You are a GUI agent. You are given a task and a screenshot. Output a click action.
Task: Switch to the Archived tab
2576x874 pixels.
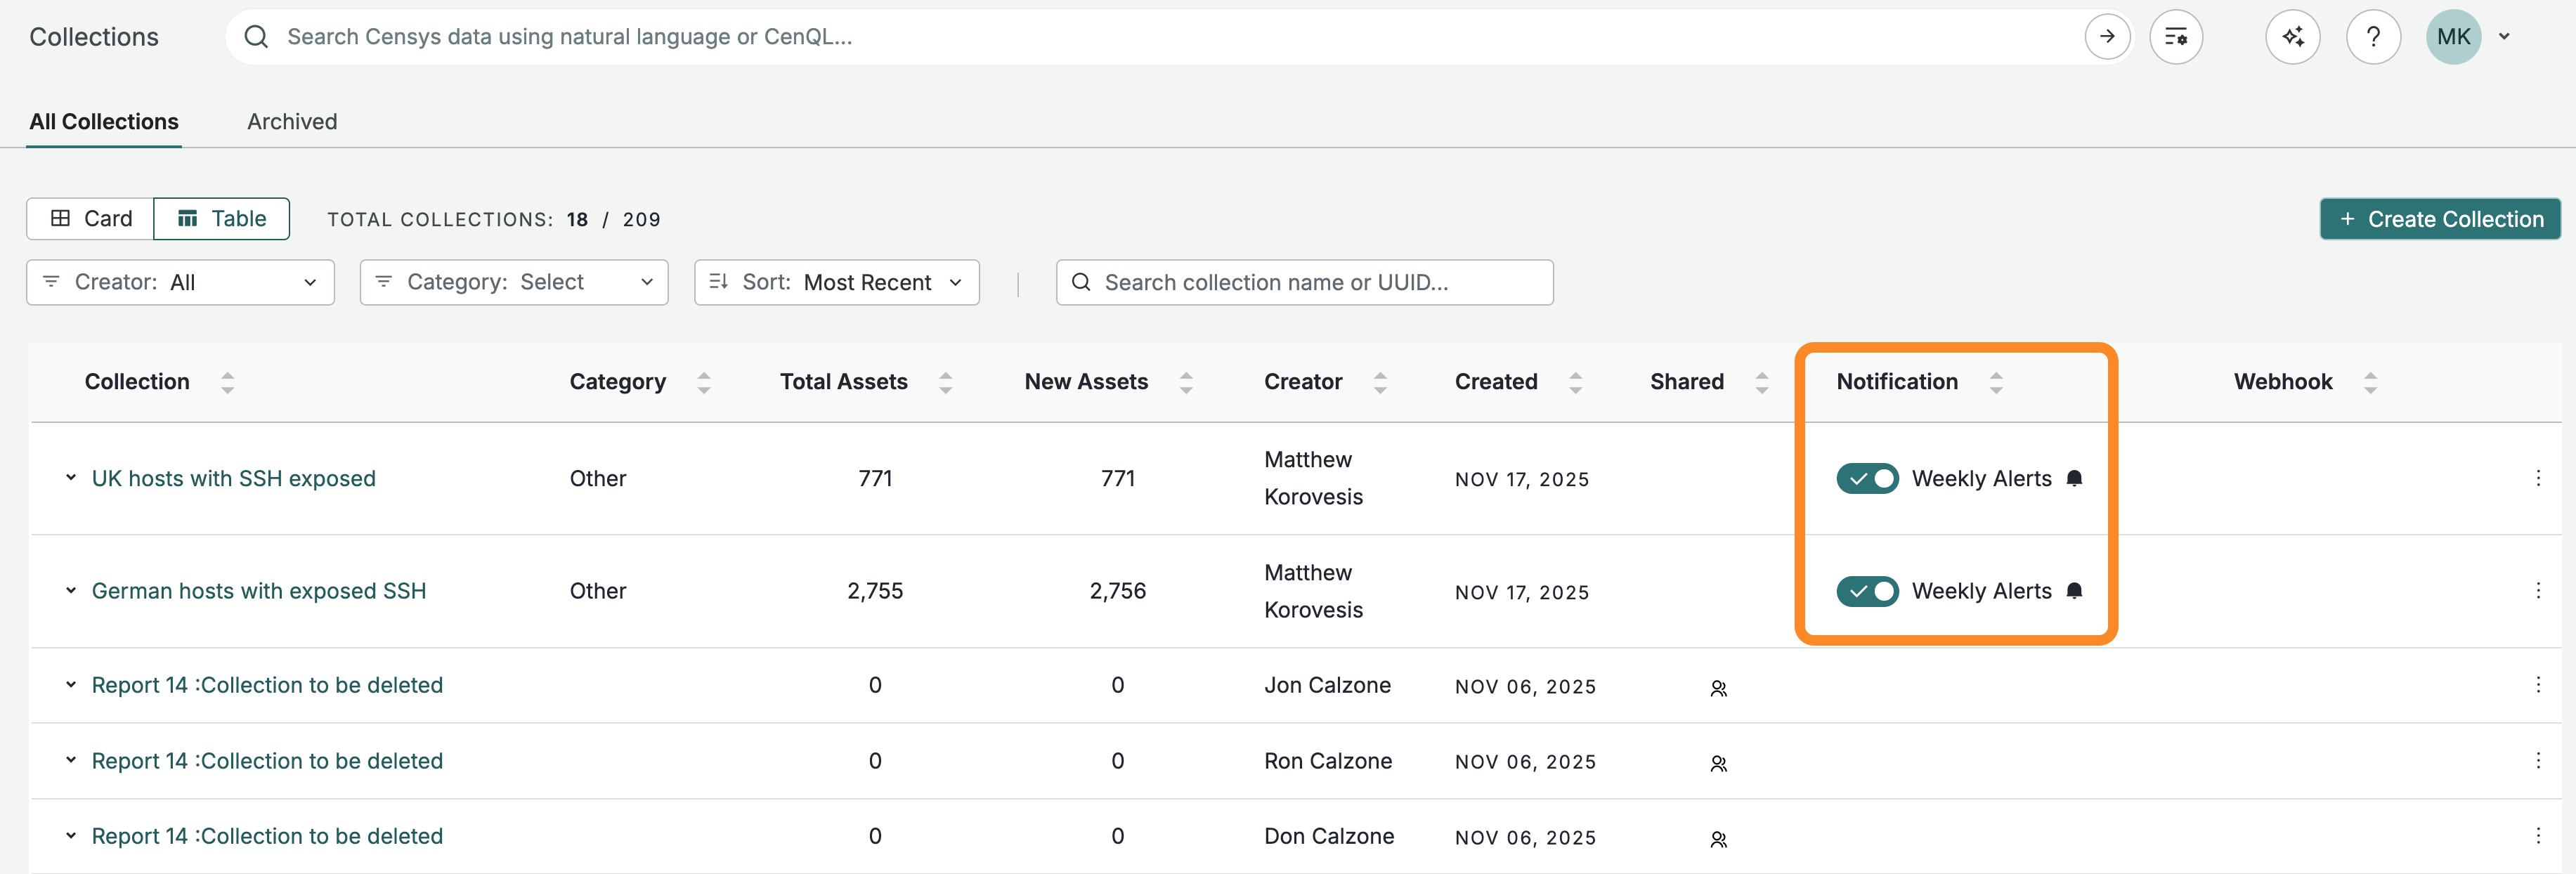[x=292, y=122]
